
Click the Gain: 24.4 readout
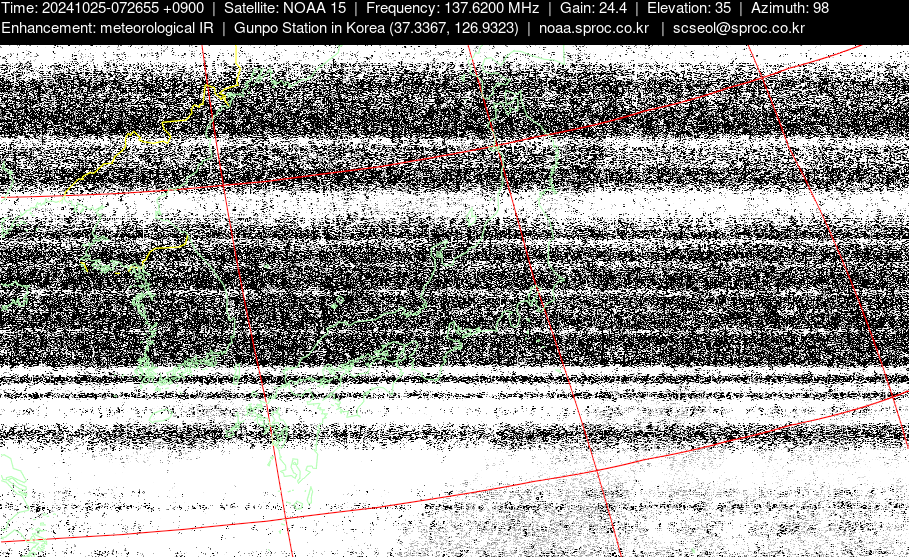pyautogui.click(x=593, y=8)
